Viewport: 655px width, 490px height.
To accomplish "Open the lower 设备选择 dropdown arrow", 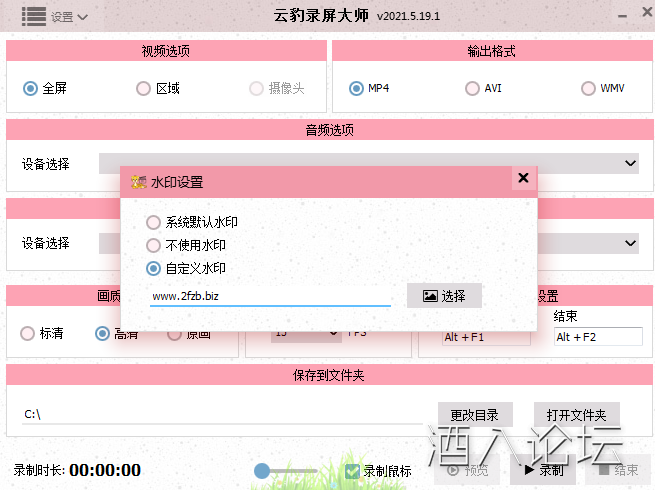I will pyautogui.click(x=630, y=243).
